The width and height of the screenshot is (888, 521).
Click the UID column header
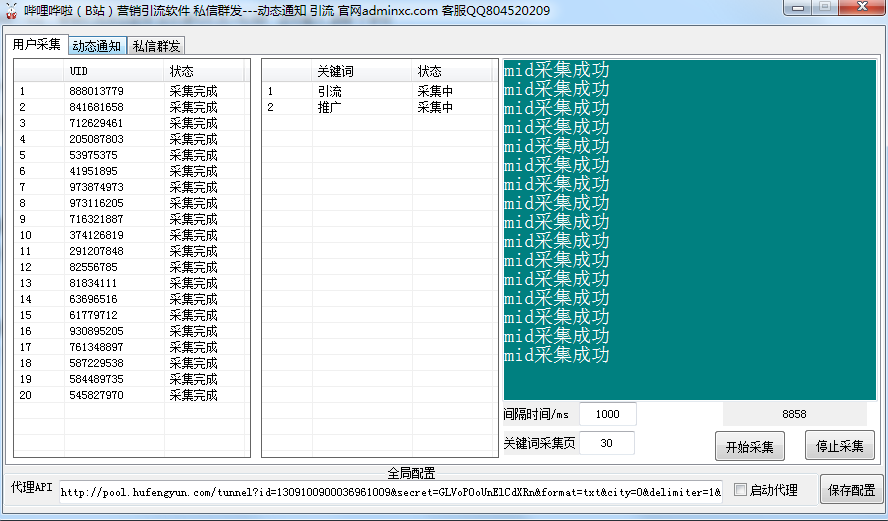point(114,71)
